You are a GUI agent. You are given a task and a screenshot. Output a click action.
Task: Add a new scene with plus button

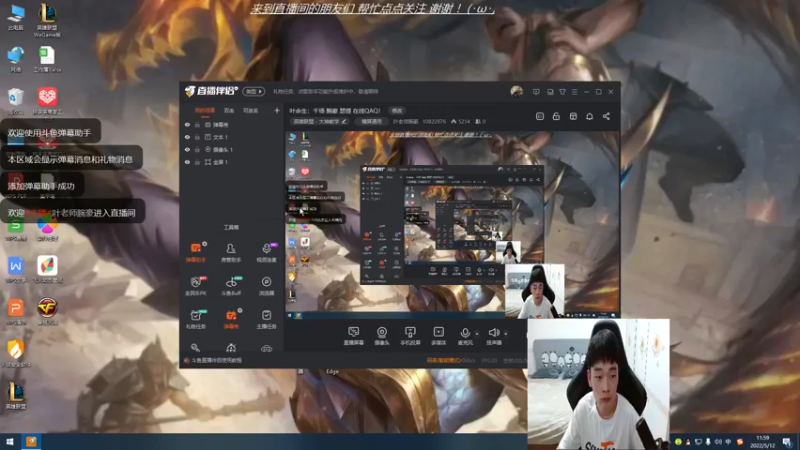pos(277,110)
